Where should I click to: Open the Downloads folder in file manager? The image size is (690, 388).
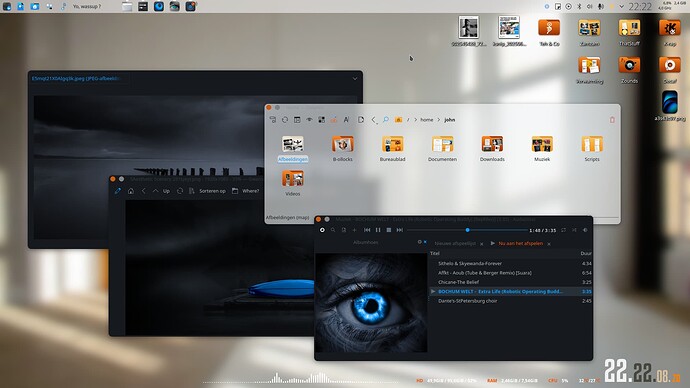click(x=492, y=148)
